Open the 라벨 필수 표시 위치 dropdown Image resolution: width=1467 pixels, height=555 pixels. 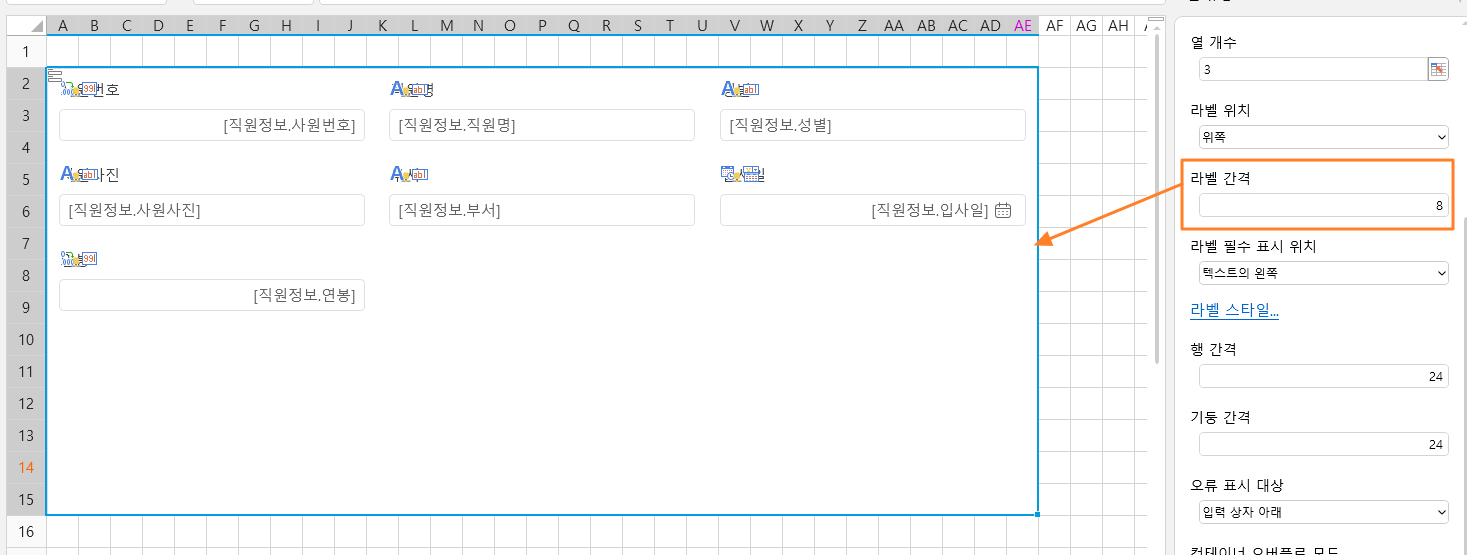1324,272
